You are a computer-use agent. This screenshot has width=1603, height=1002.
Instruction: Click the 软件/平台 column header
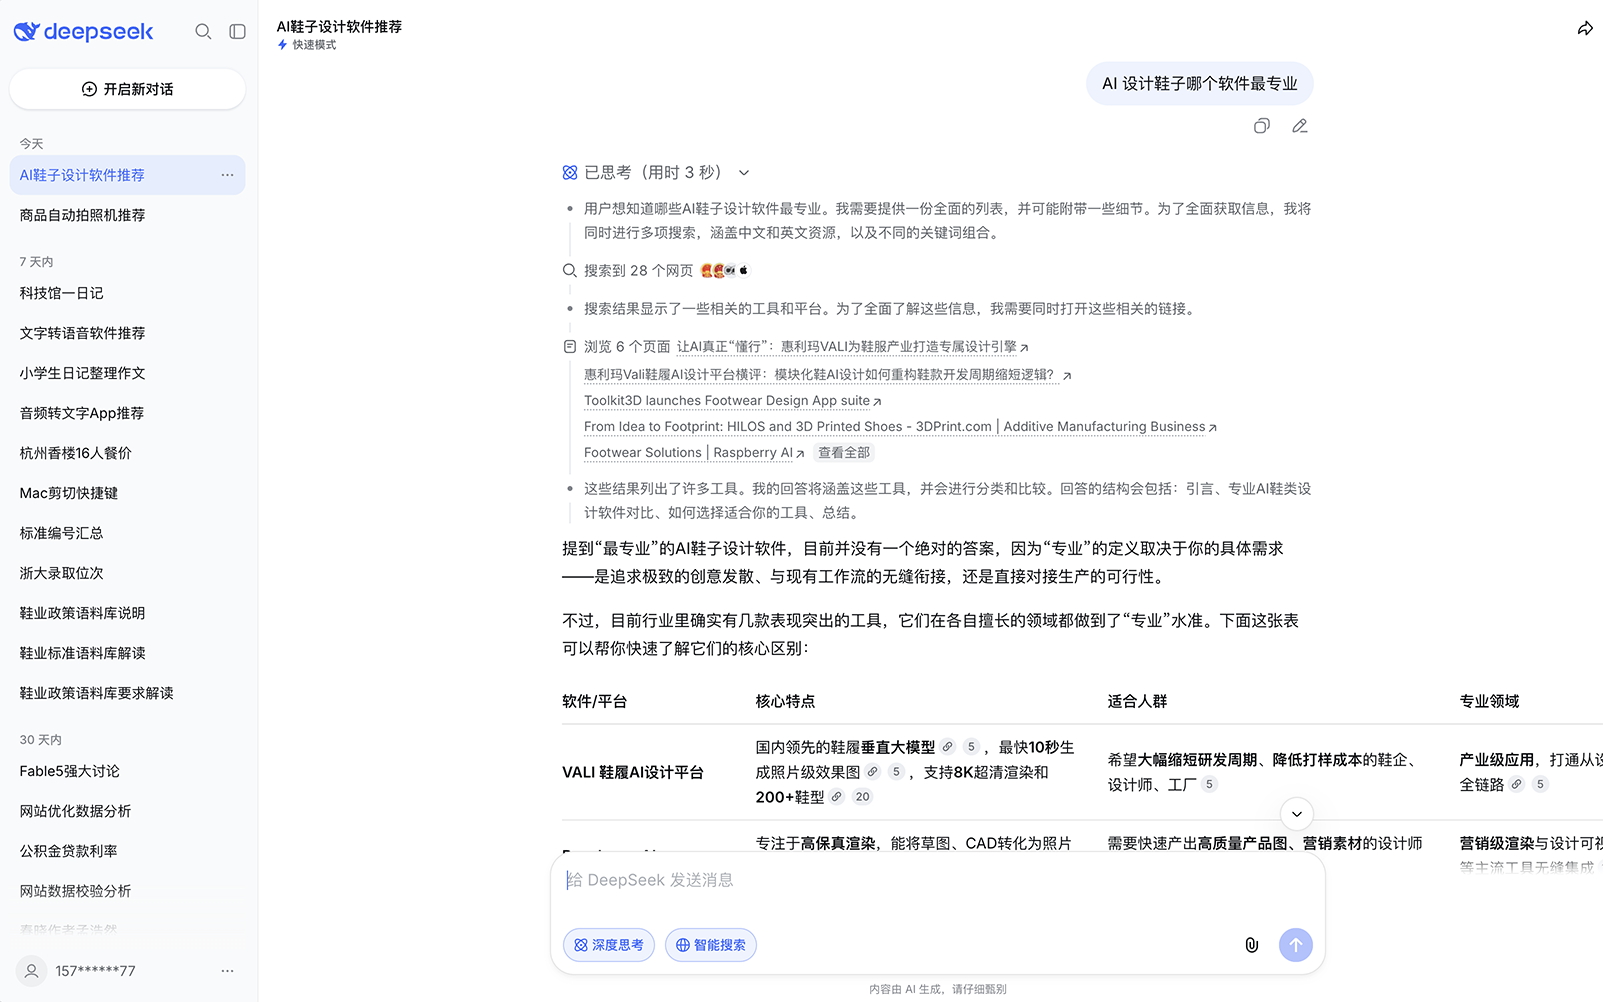tap(595, 701)
